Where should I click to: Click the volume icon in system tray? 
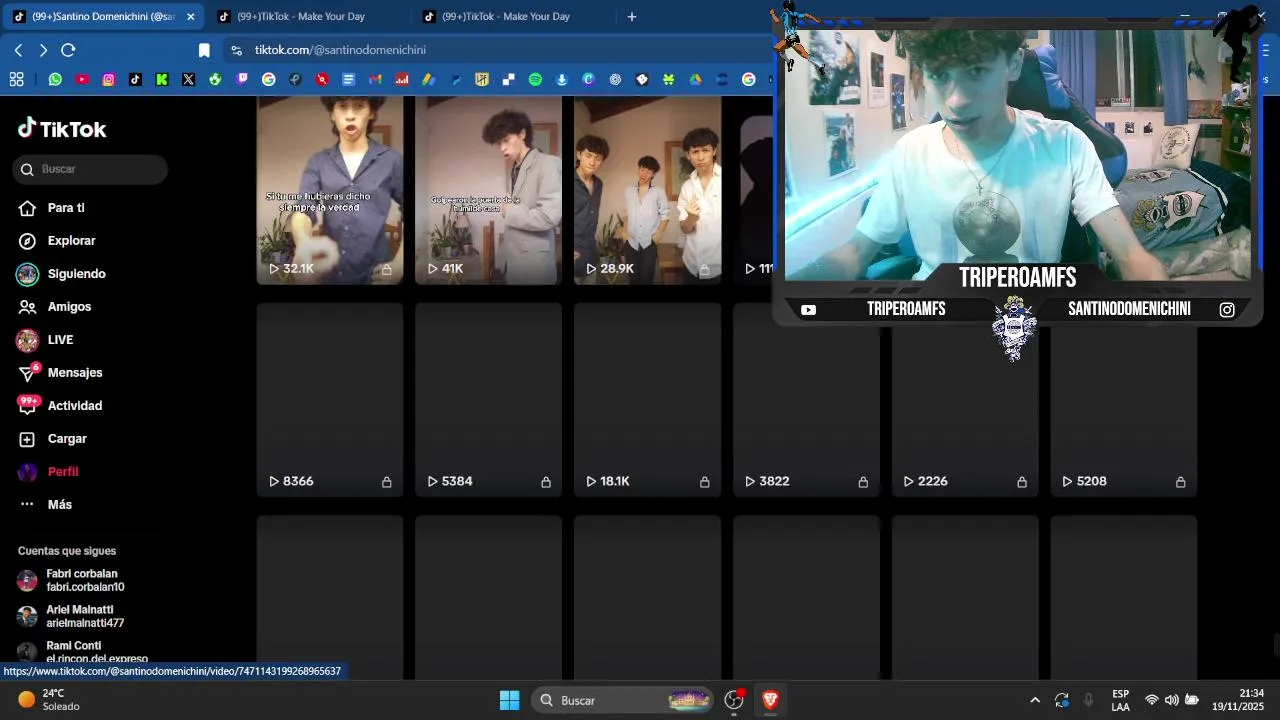click(x=1171, y=700)
